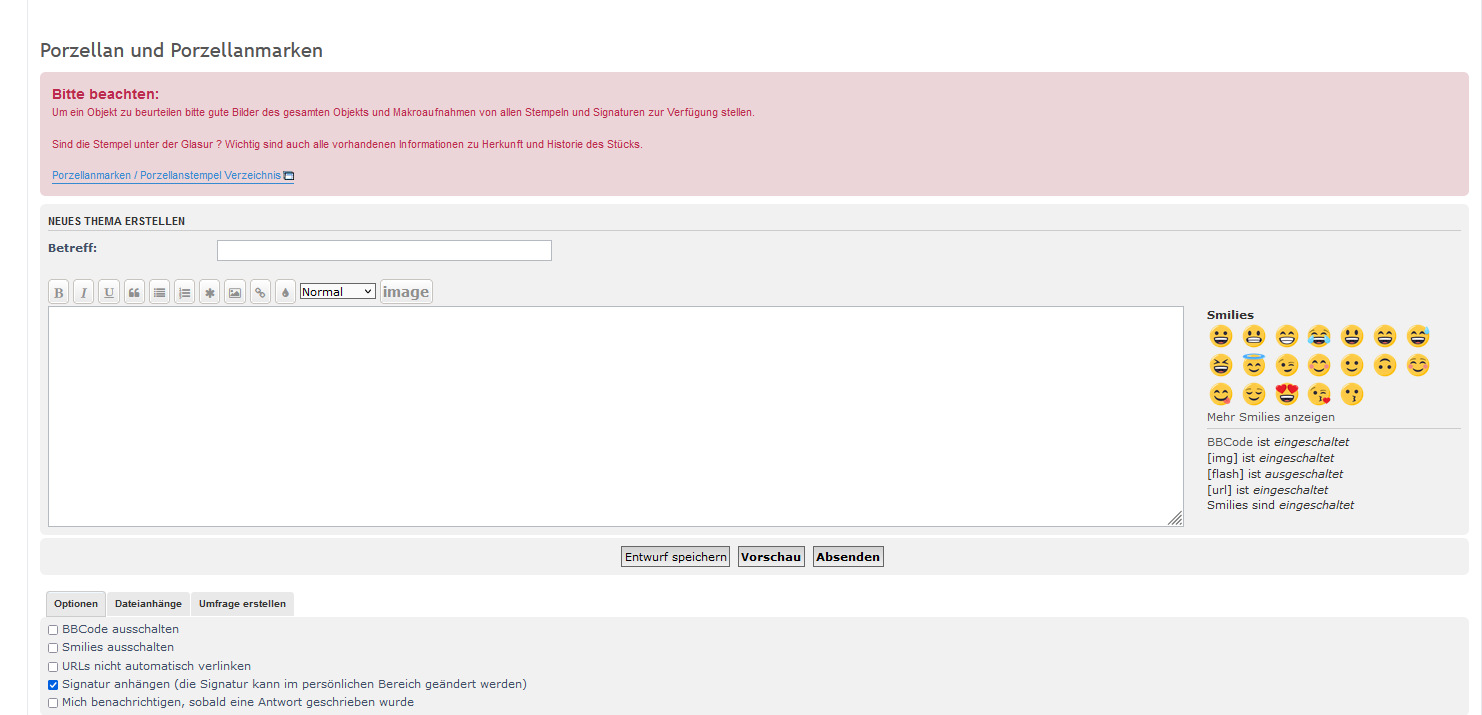Toggle bold text formatting
1482x715 pixels.
[59, 292]
